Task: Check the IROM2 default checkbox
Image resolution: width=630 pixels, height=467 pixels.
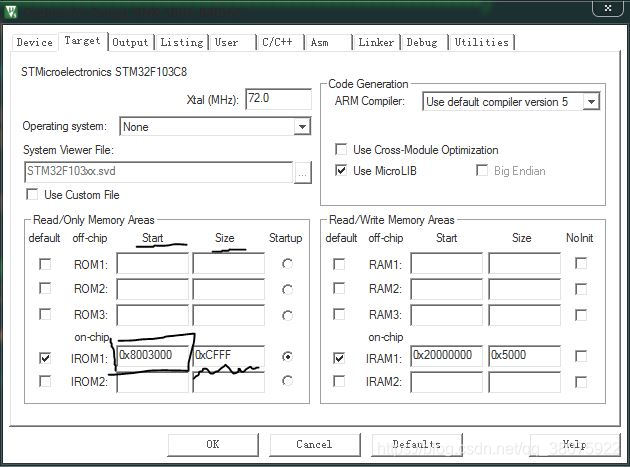Action: click(x=45, y=381)
